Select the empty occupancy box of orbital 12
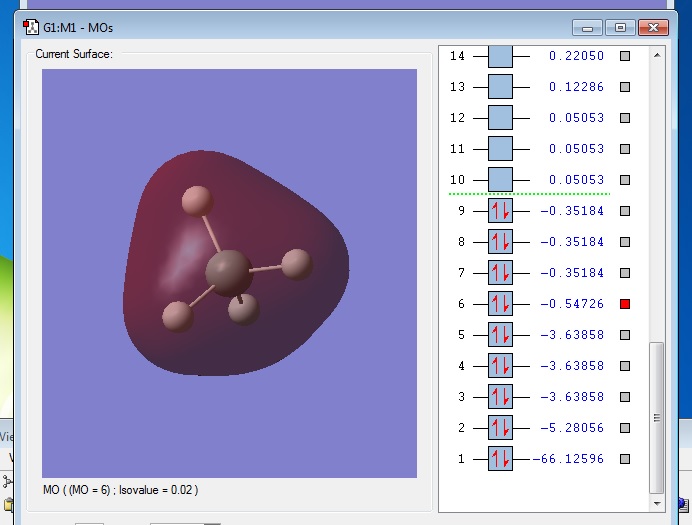Screen dimensions: 692x525 [x=500, y=118]
